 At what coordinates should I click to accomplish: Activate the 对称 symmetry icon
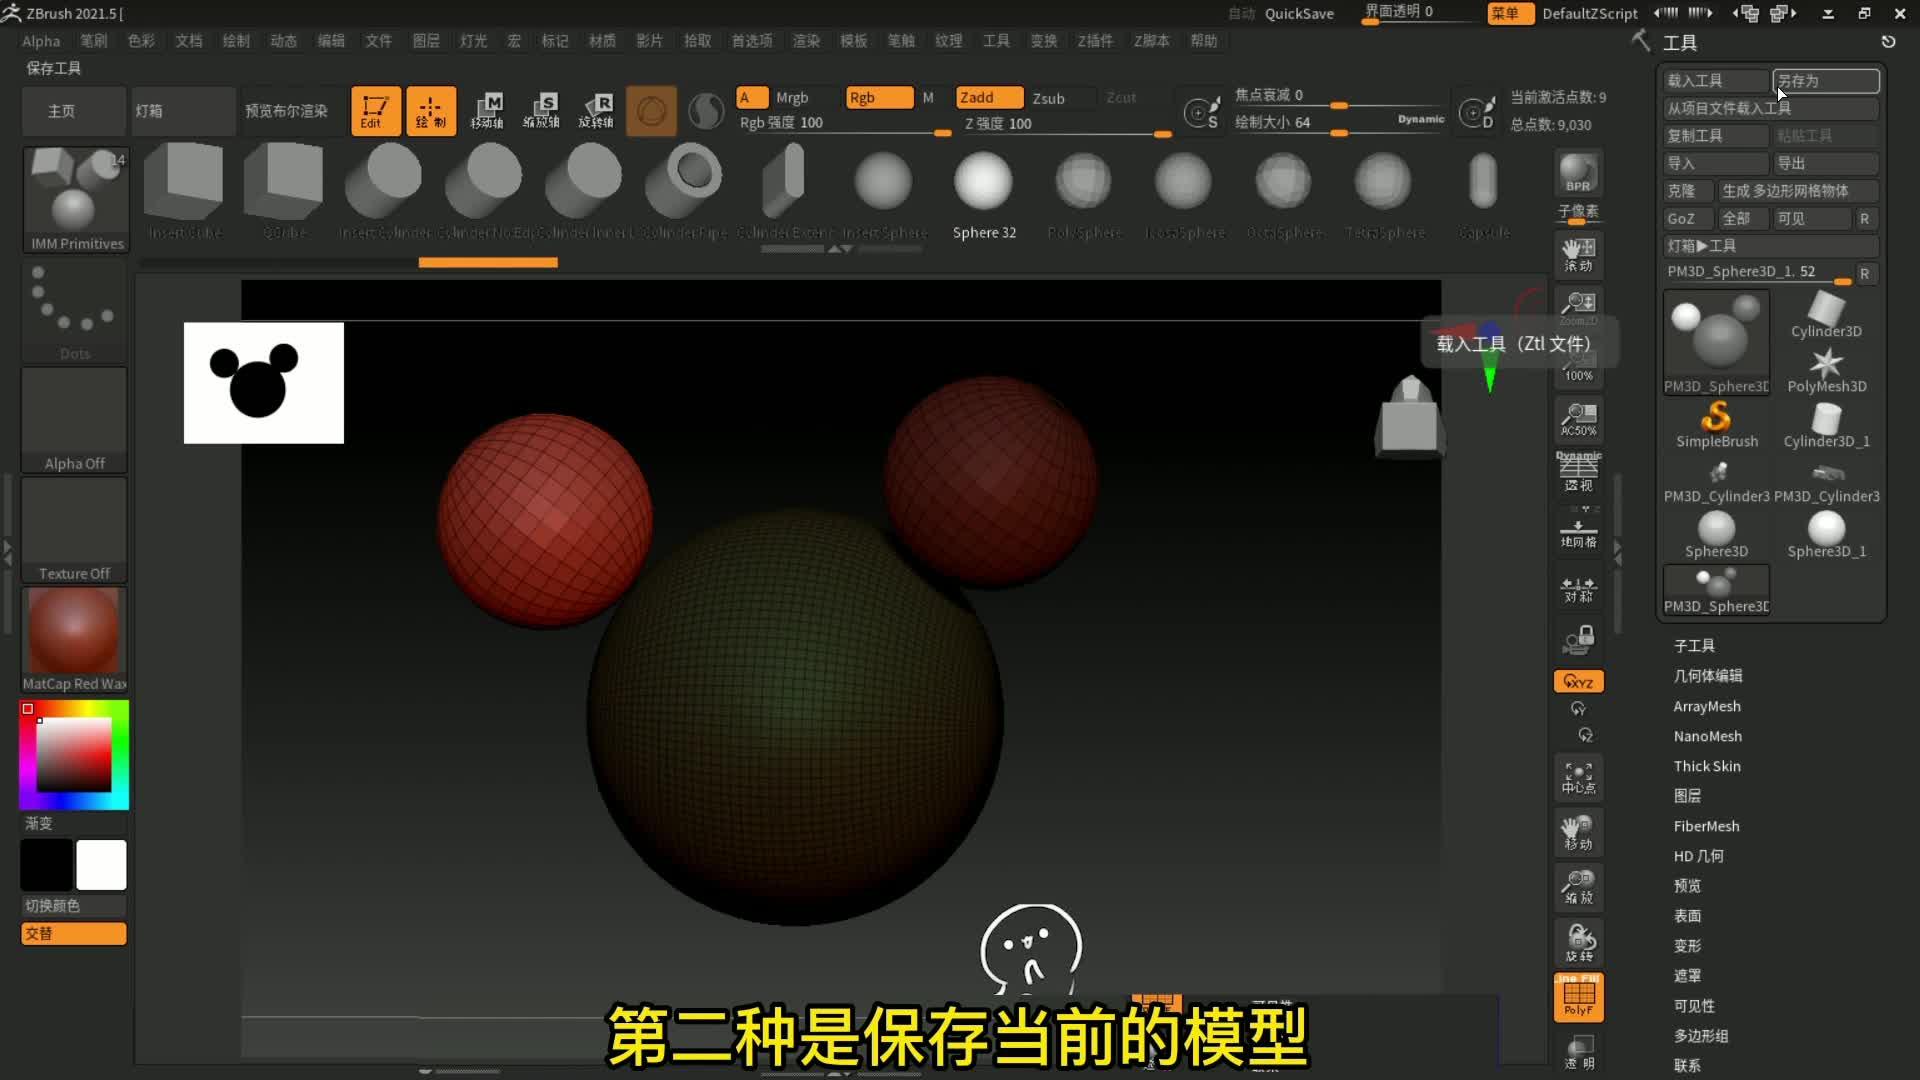pos(1578,590)
